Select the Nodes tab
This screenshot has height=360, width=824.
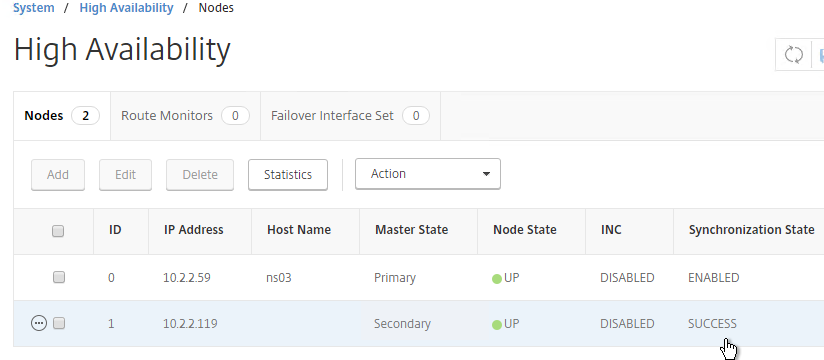pos(62,116)
